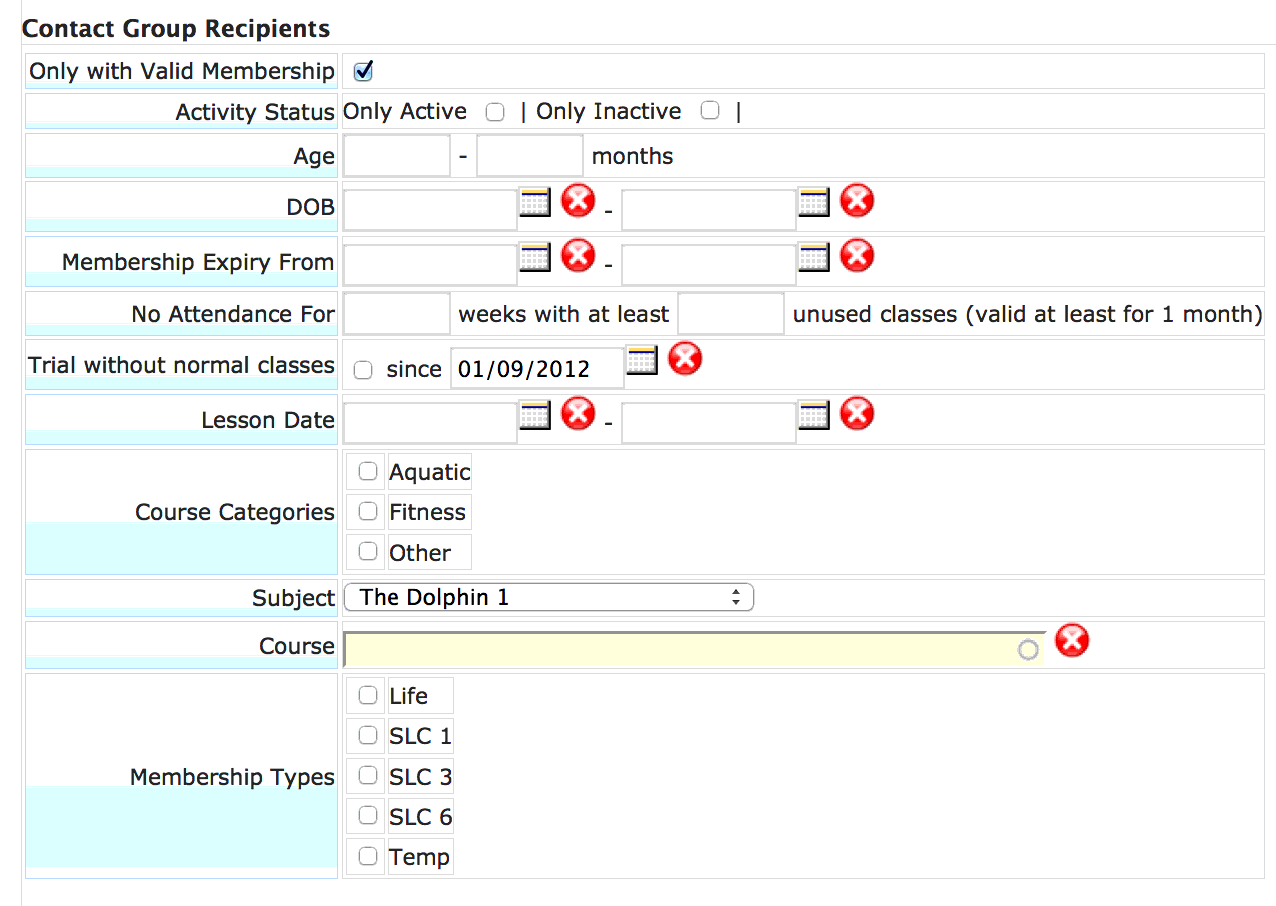Clear the Course field
Screen dimensions: 1276x906
[x=1072, y=641]
